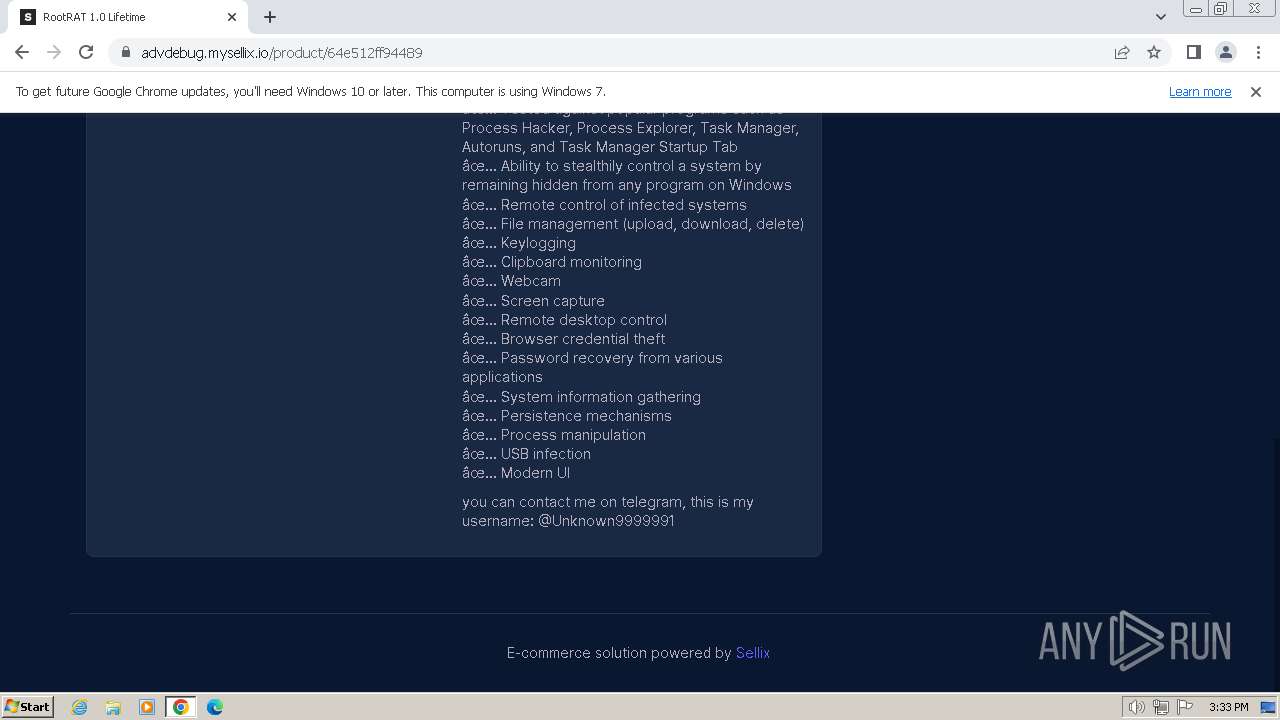
Task: View site security padlock info
Action: [x=126, y=53]
